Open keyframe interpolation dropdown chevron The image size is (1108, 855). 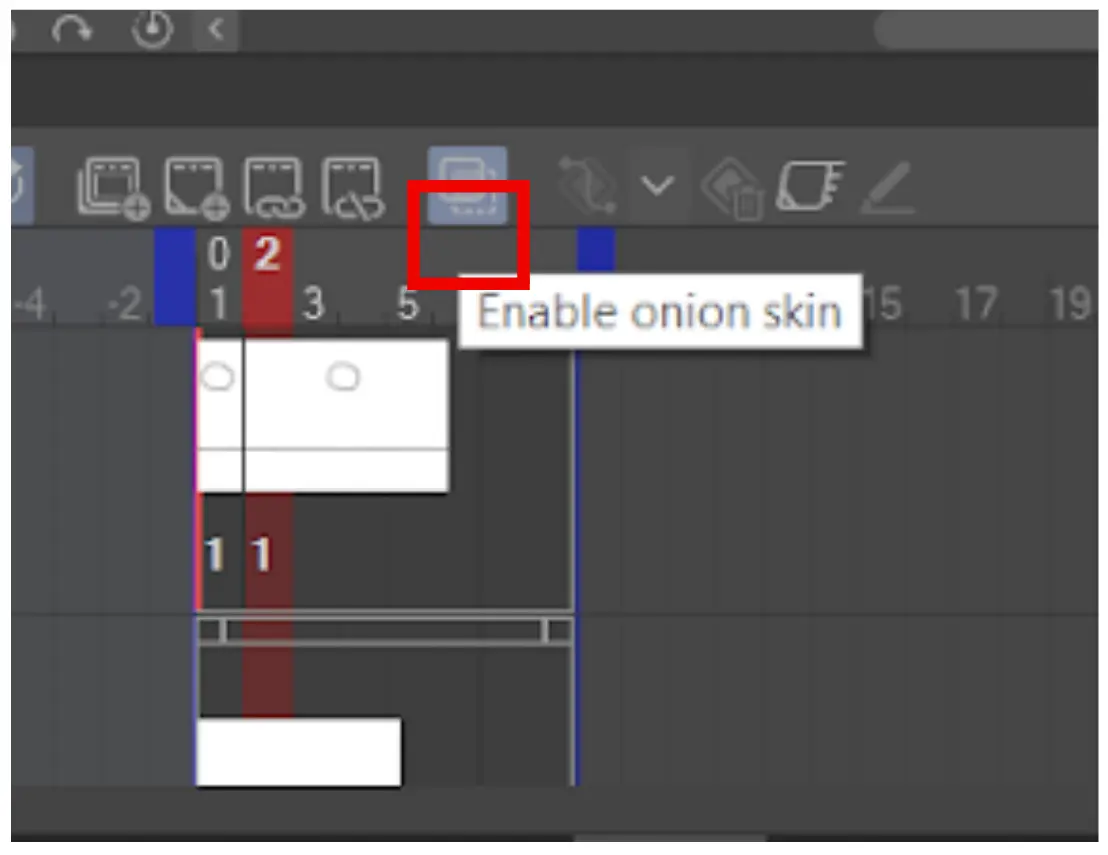point(657,186)
